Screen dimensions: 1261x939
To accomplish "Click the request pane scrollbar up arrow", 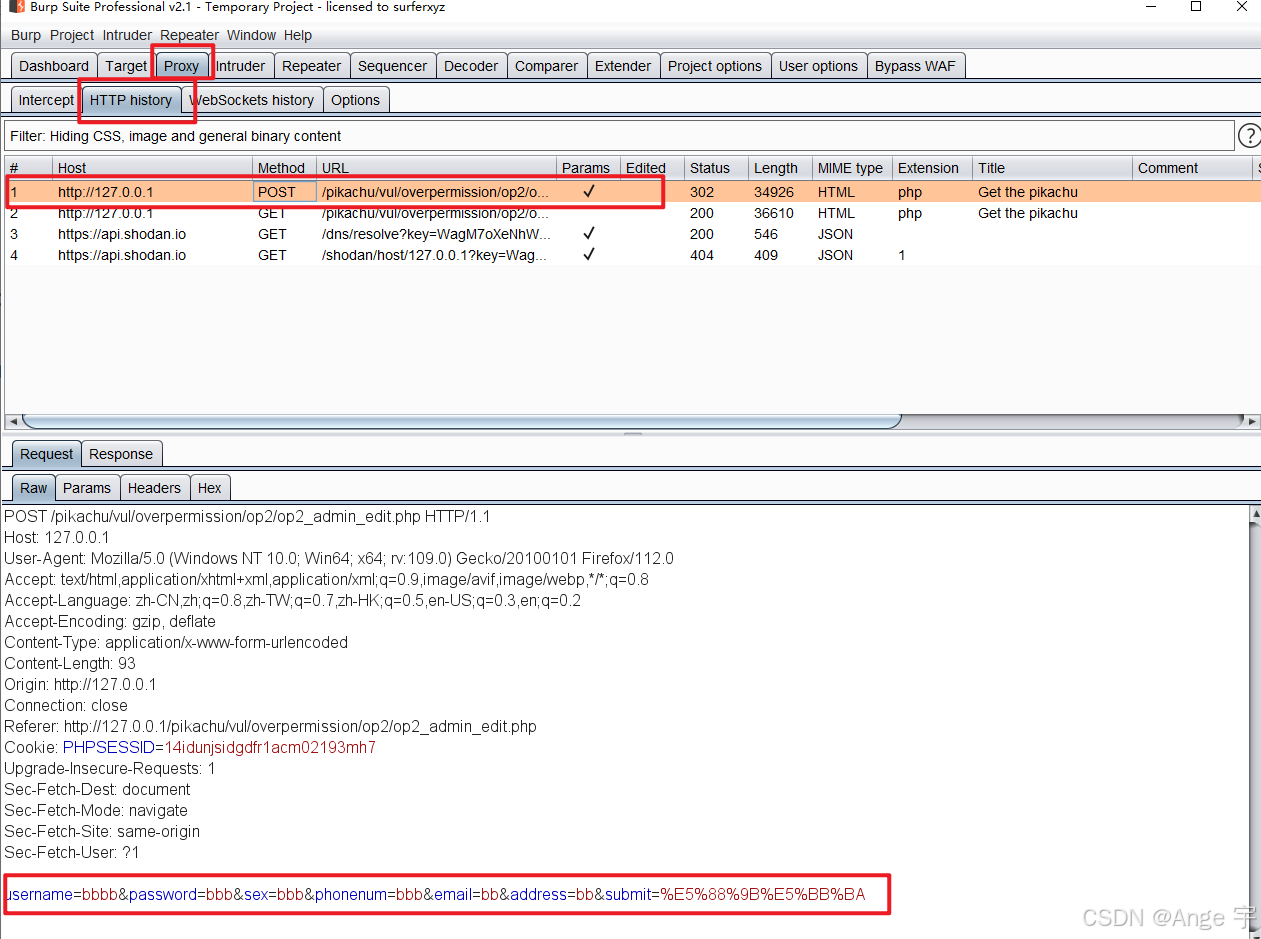I will [1255, 515].
